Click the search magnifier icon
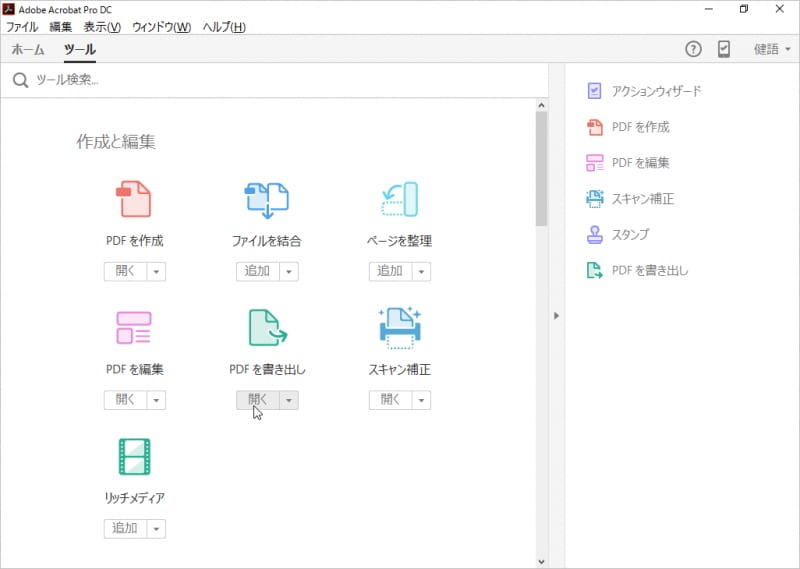The image size is (800, 569). tap(20, 80)
